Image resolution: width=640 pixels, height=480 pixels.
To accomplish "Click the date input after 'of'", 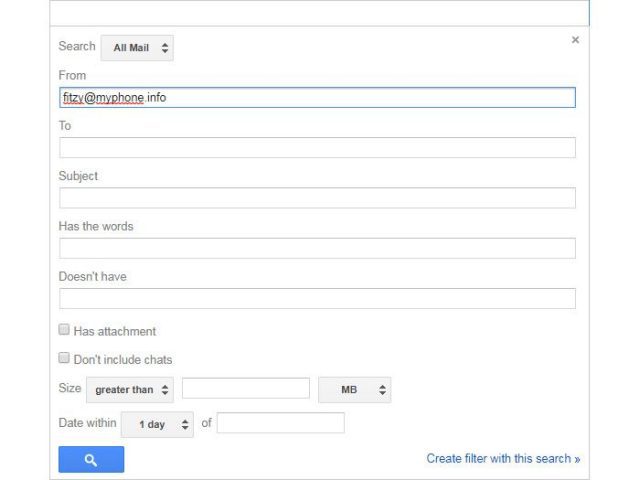I will click(x=281, y=423).
